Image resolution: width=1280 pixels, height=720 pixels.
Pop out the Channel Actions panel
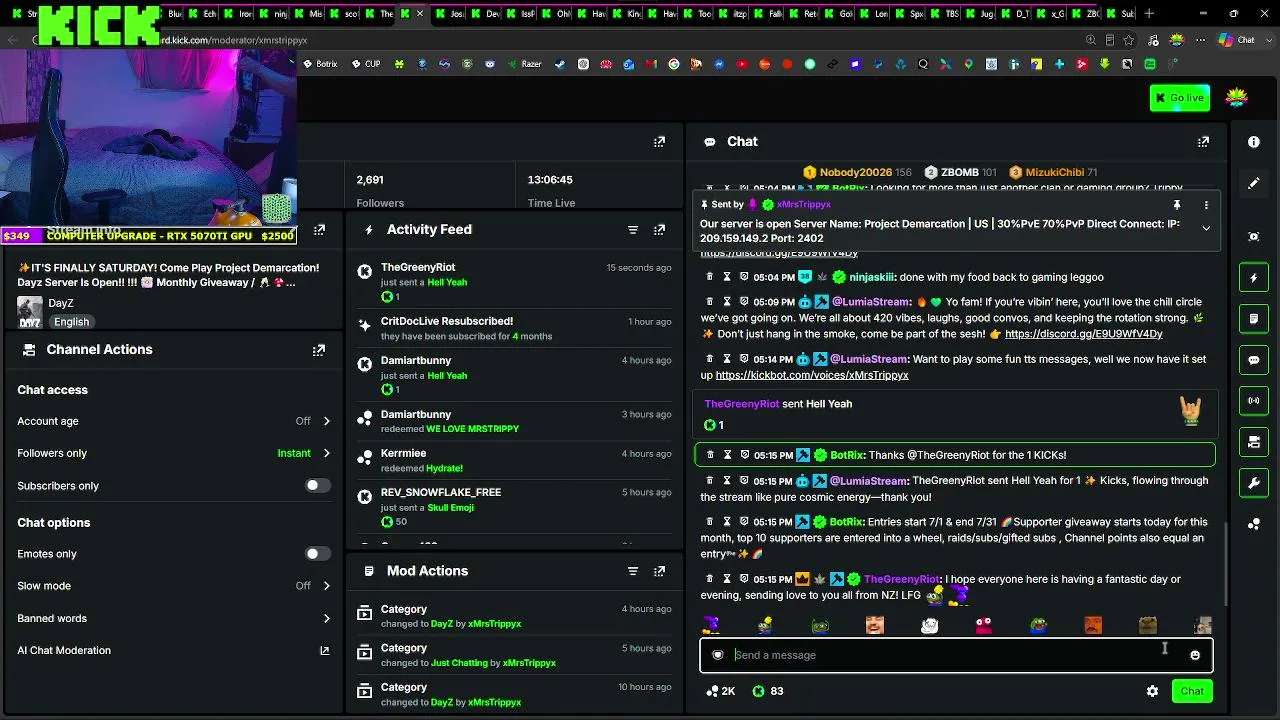pyautogui.click(x=319, y=350)
